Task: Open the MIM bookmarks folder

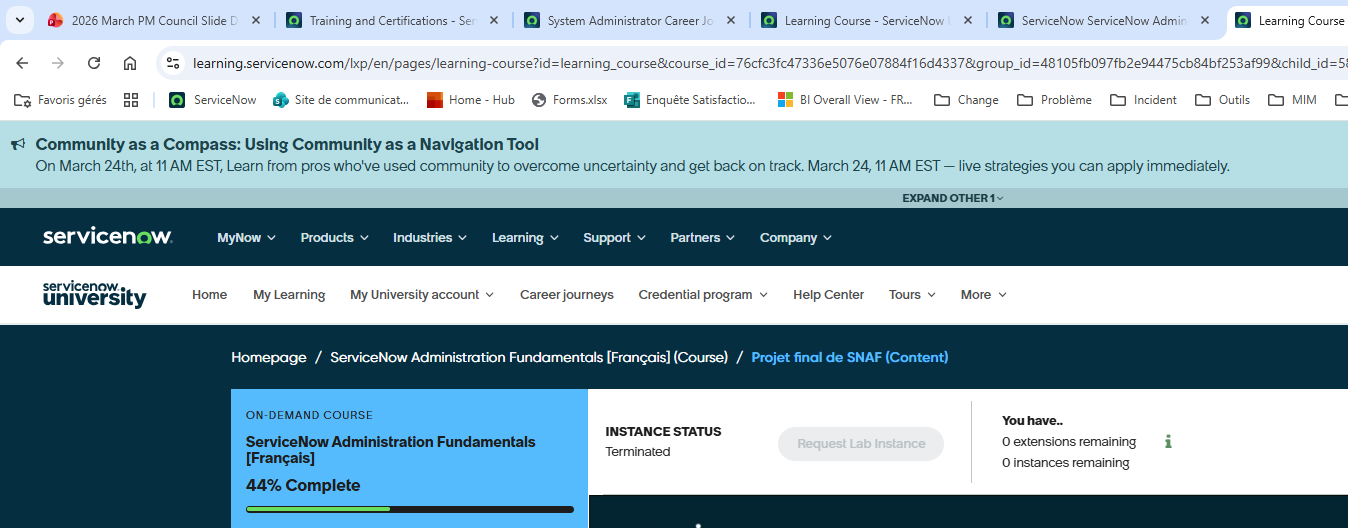Action: (x=1292, y=100)
